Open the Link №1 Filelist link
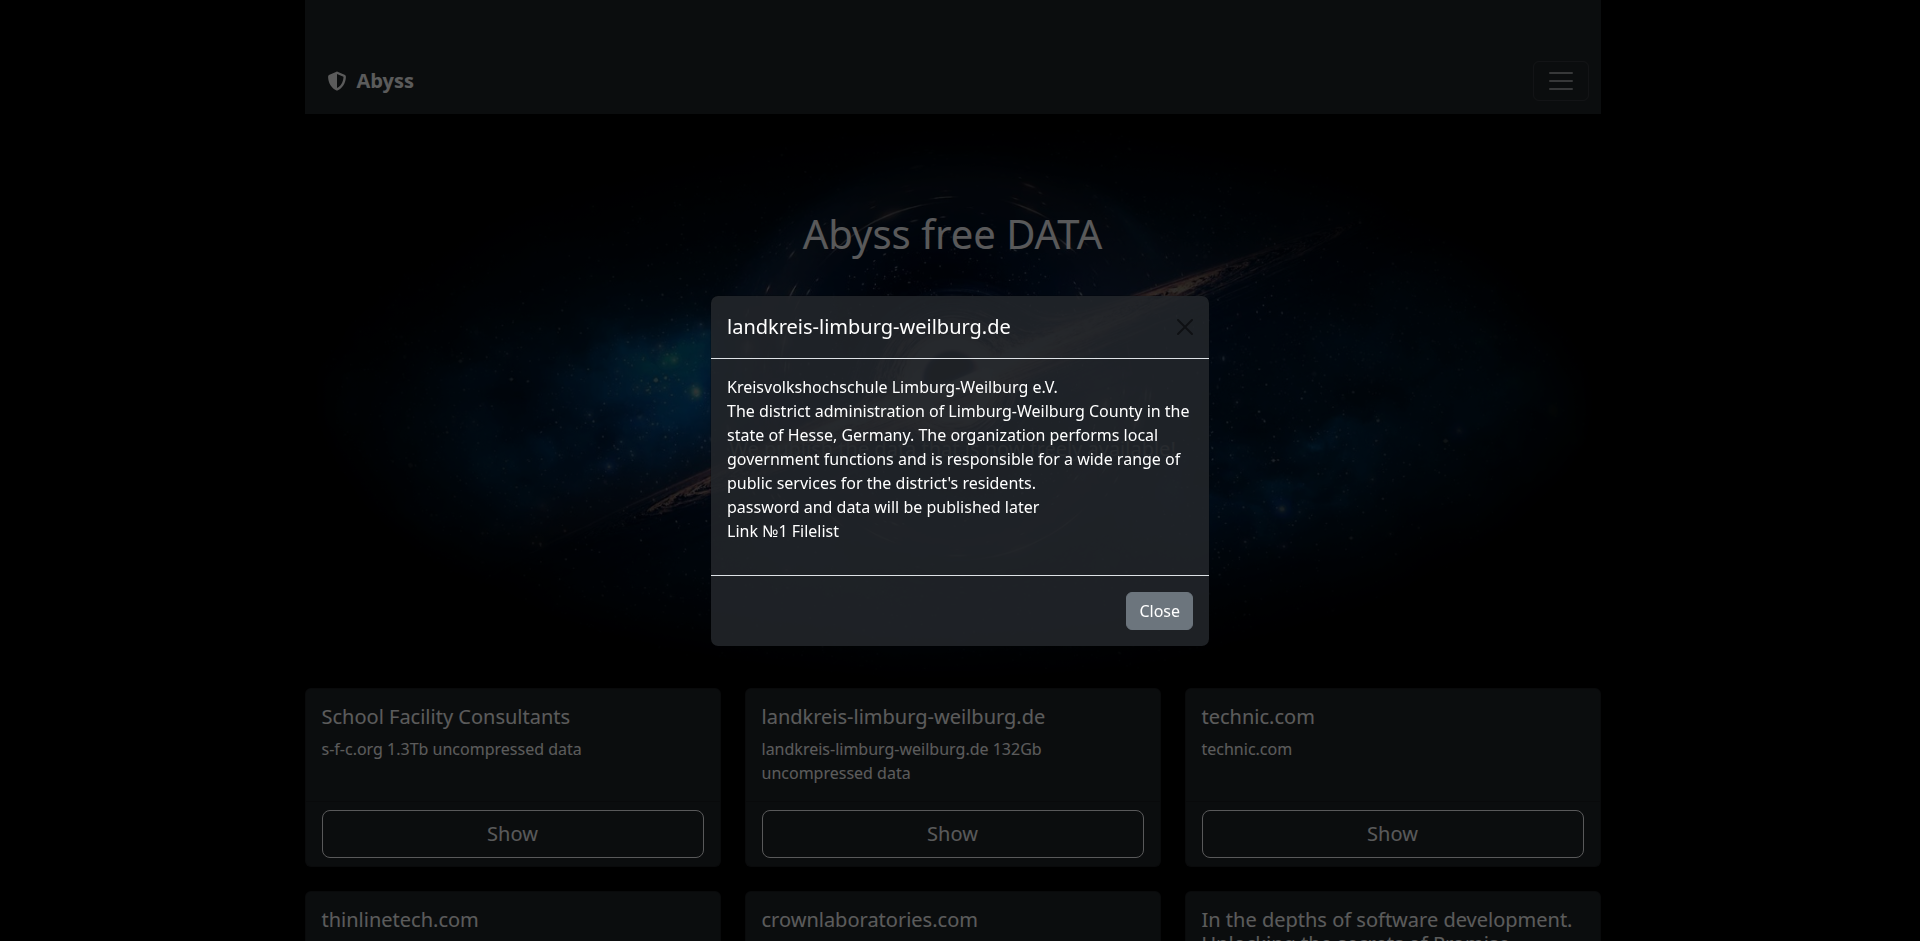This screenshot has width=1920, height=941. (782, 531)
